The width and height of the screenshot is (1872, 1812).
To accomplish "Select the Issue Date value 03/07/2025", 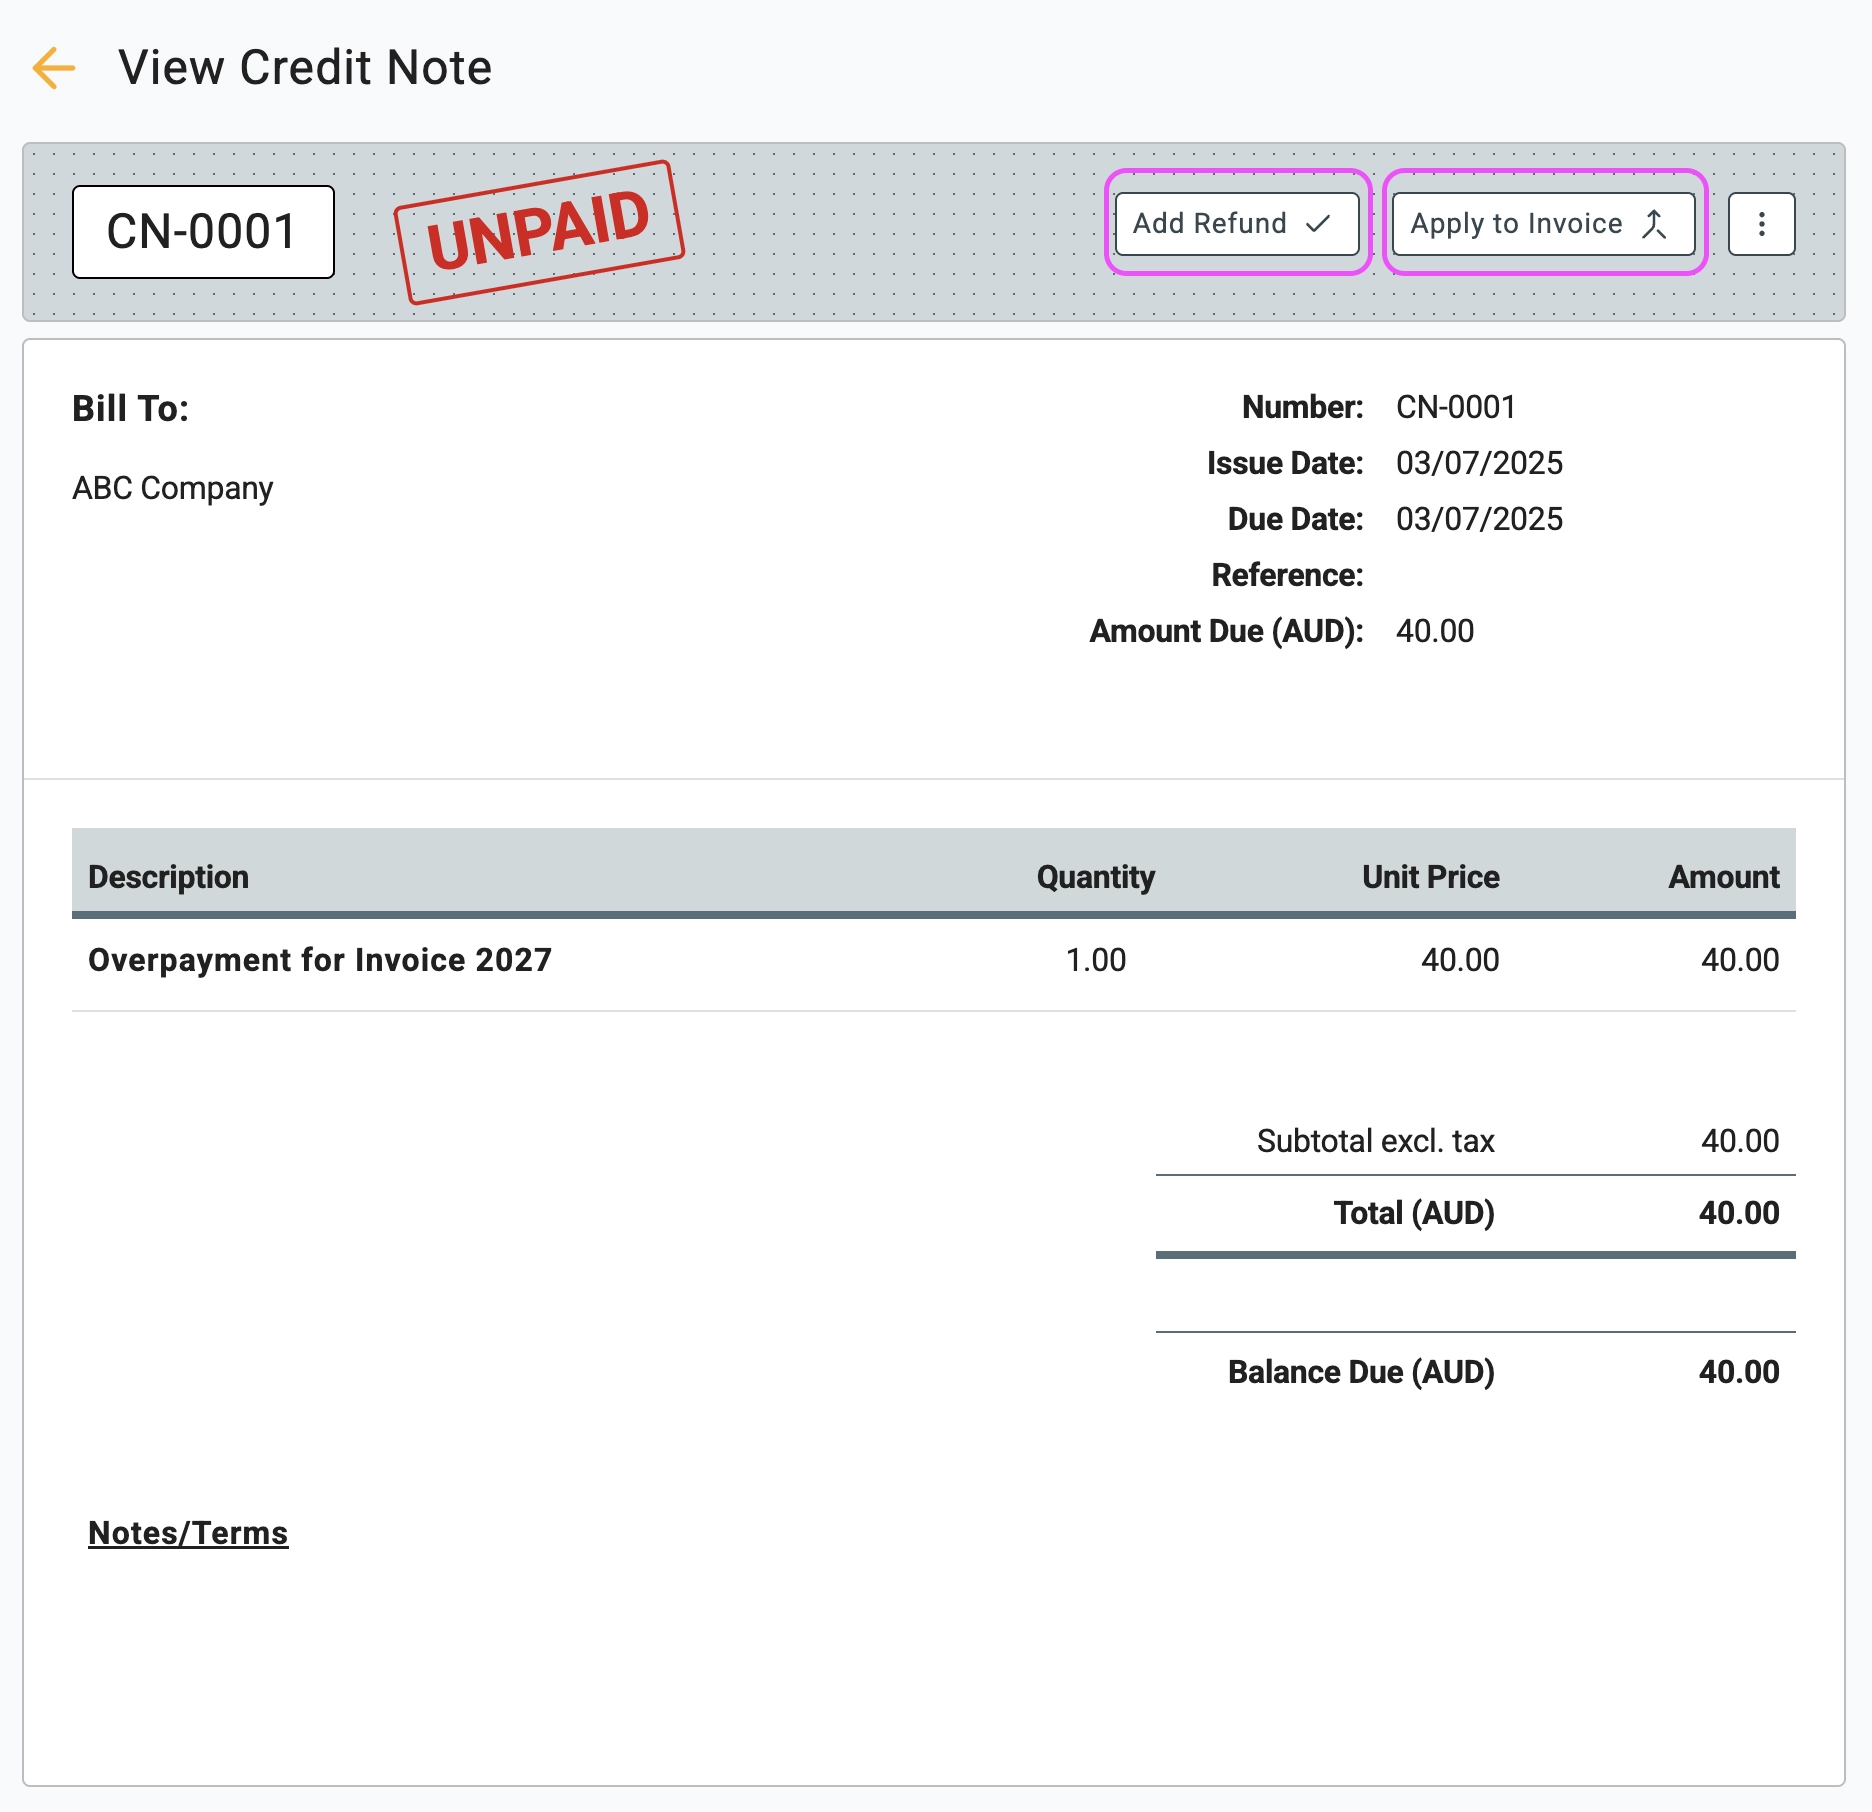I will point(1479,463).
